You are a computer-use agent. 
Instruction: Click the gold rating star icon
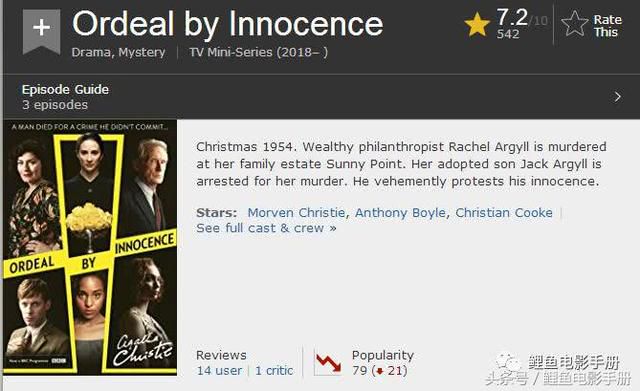click(477, 24)
